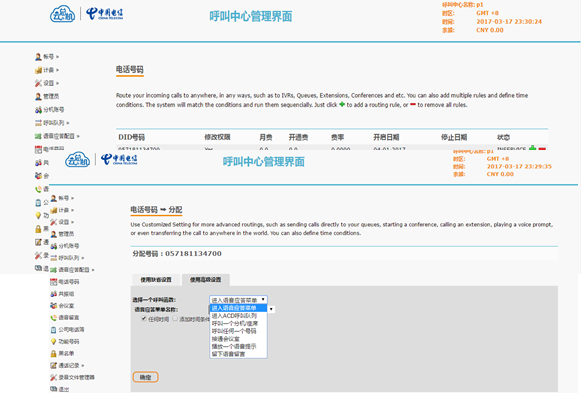The width and height of the screenshot is (581, 393).
Task: Click the DID号码 column header
Action: click(x=132, y=137)
